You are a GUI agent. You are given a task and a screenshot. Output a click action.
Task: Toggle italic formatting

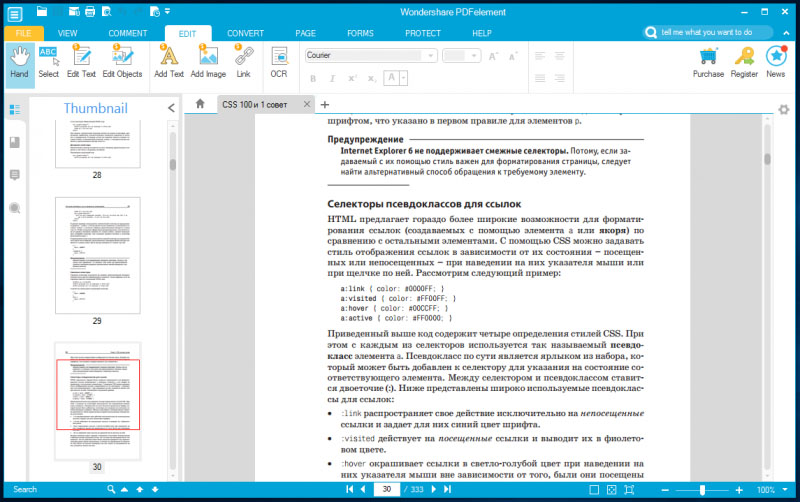click(x=332, y=79)
